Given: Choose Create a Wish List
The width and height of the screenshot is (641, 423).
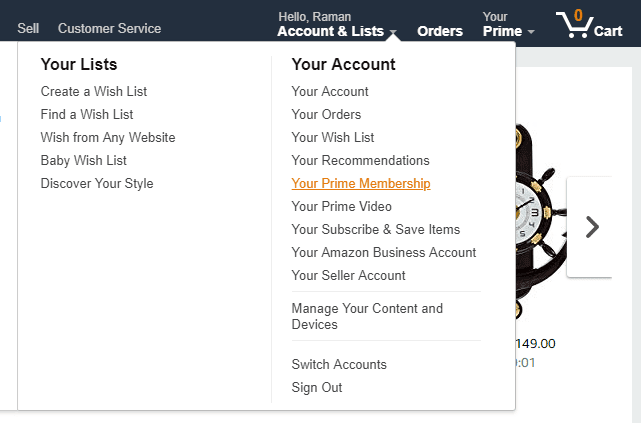Looking at the screenshot, I should pyautogui.click(x=94, y=91).
